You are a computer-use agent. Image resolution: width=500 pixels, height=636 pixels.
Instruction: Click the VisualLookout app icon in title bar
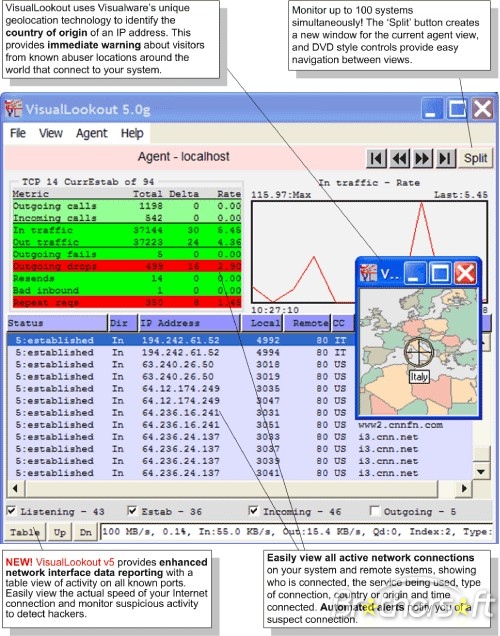tap(13, 109)
